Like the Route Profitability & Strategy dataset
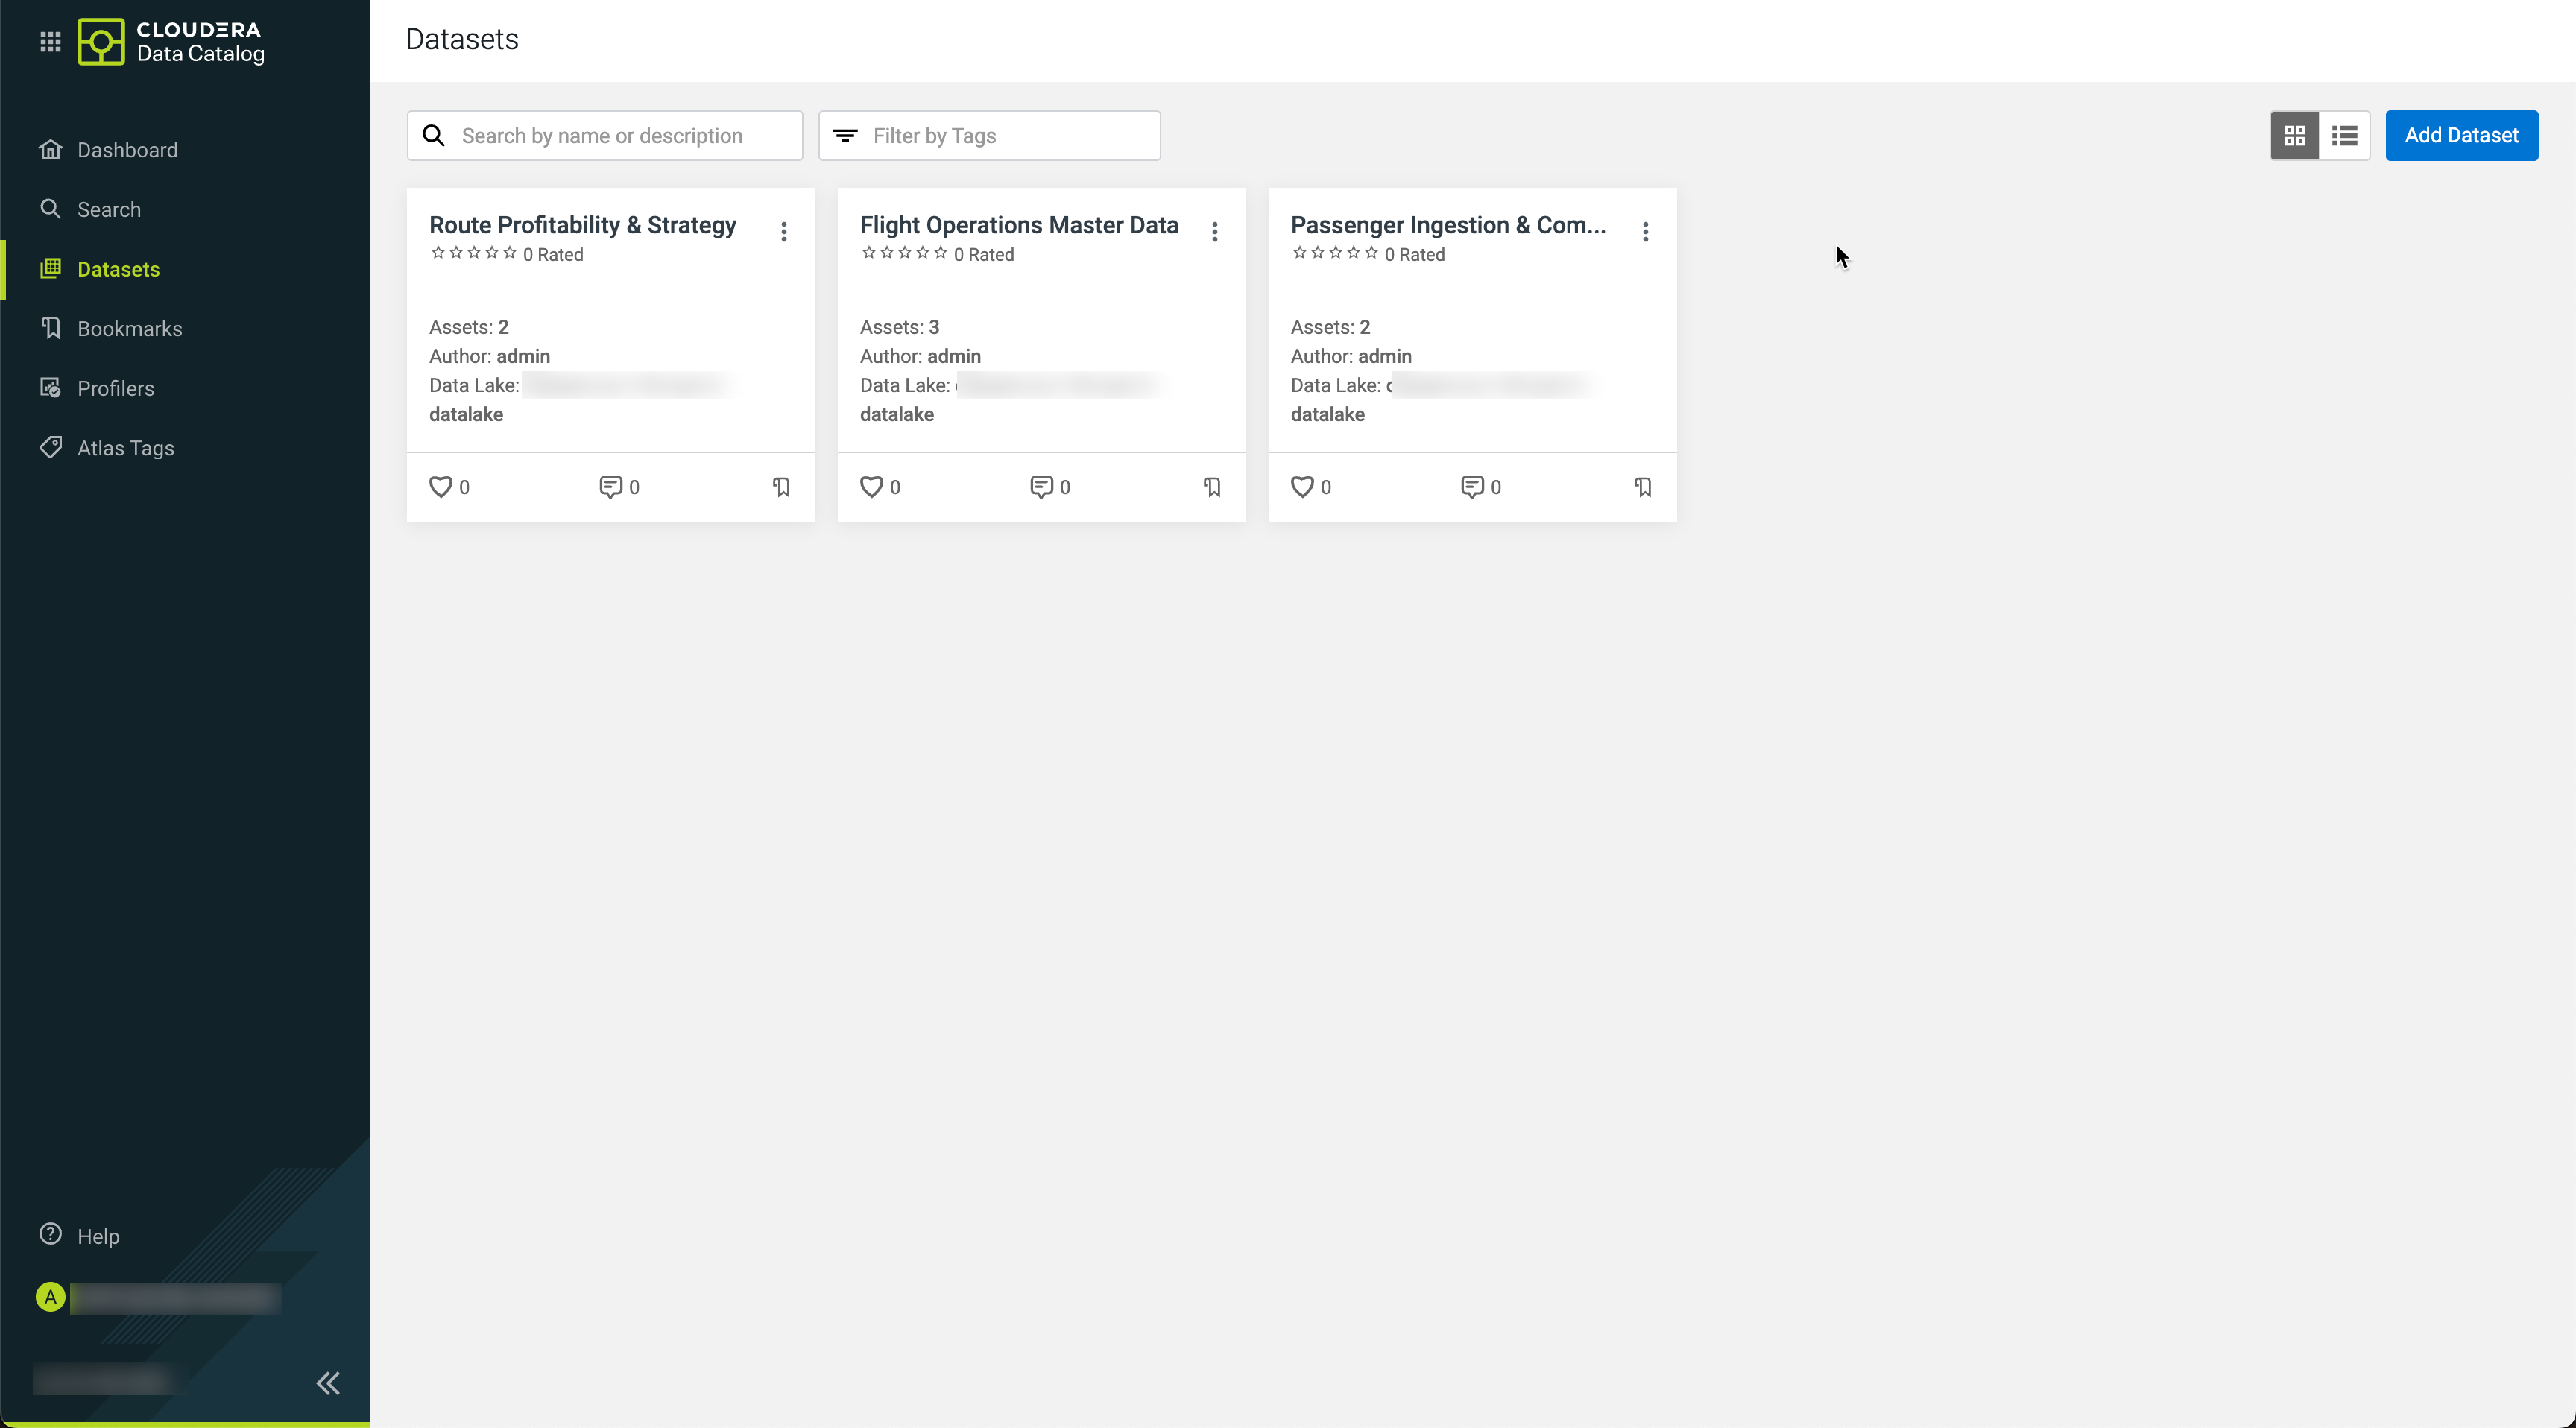 [x=440, y=487]
